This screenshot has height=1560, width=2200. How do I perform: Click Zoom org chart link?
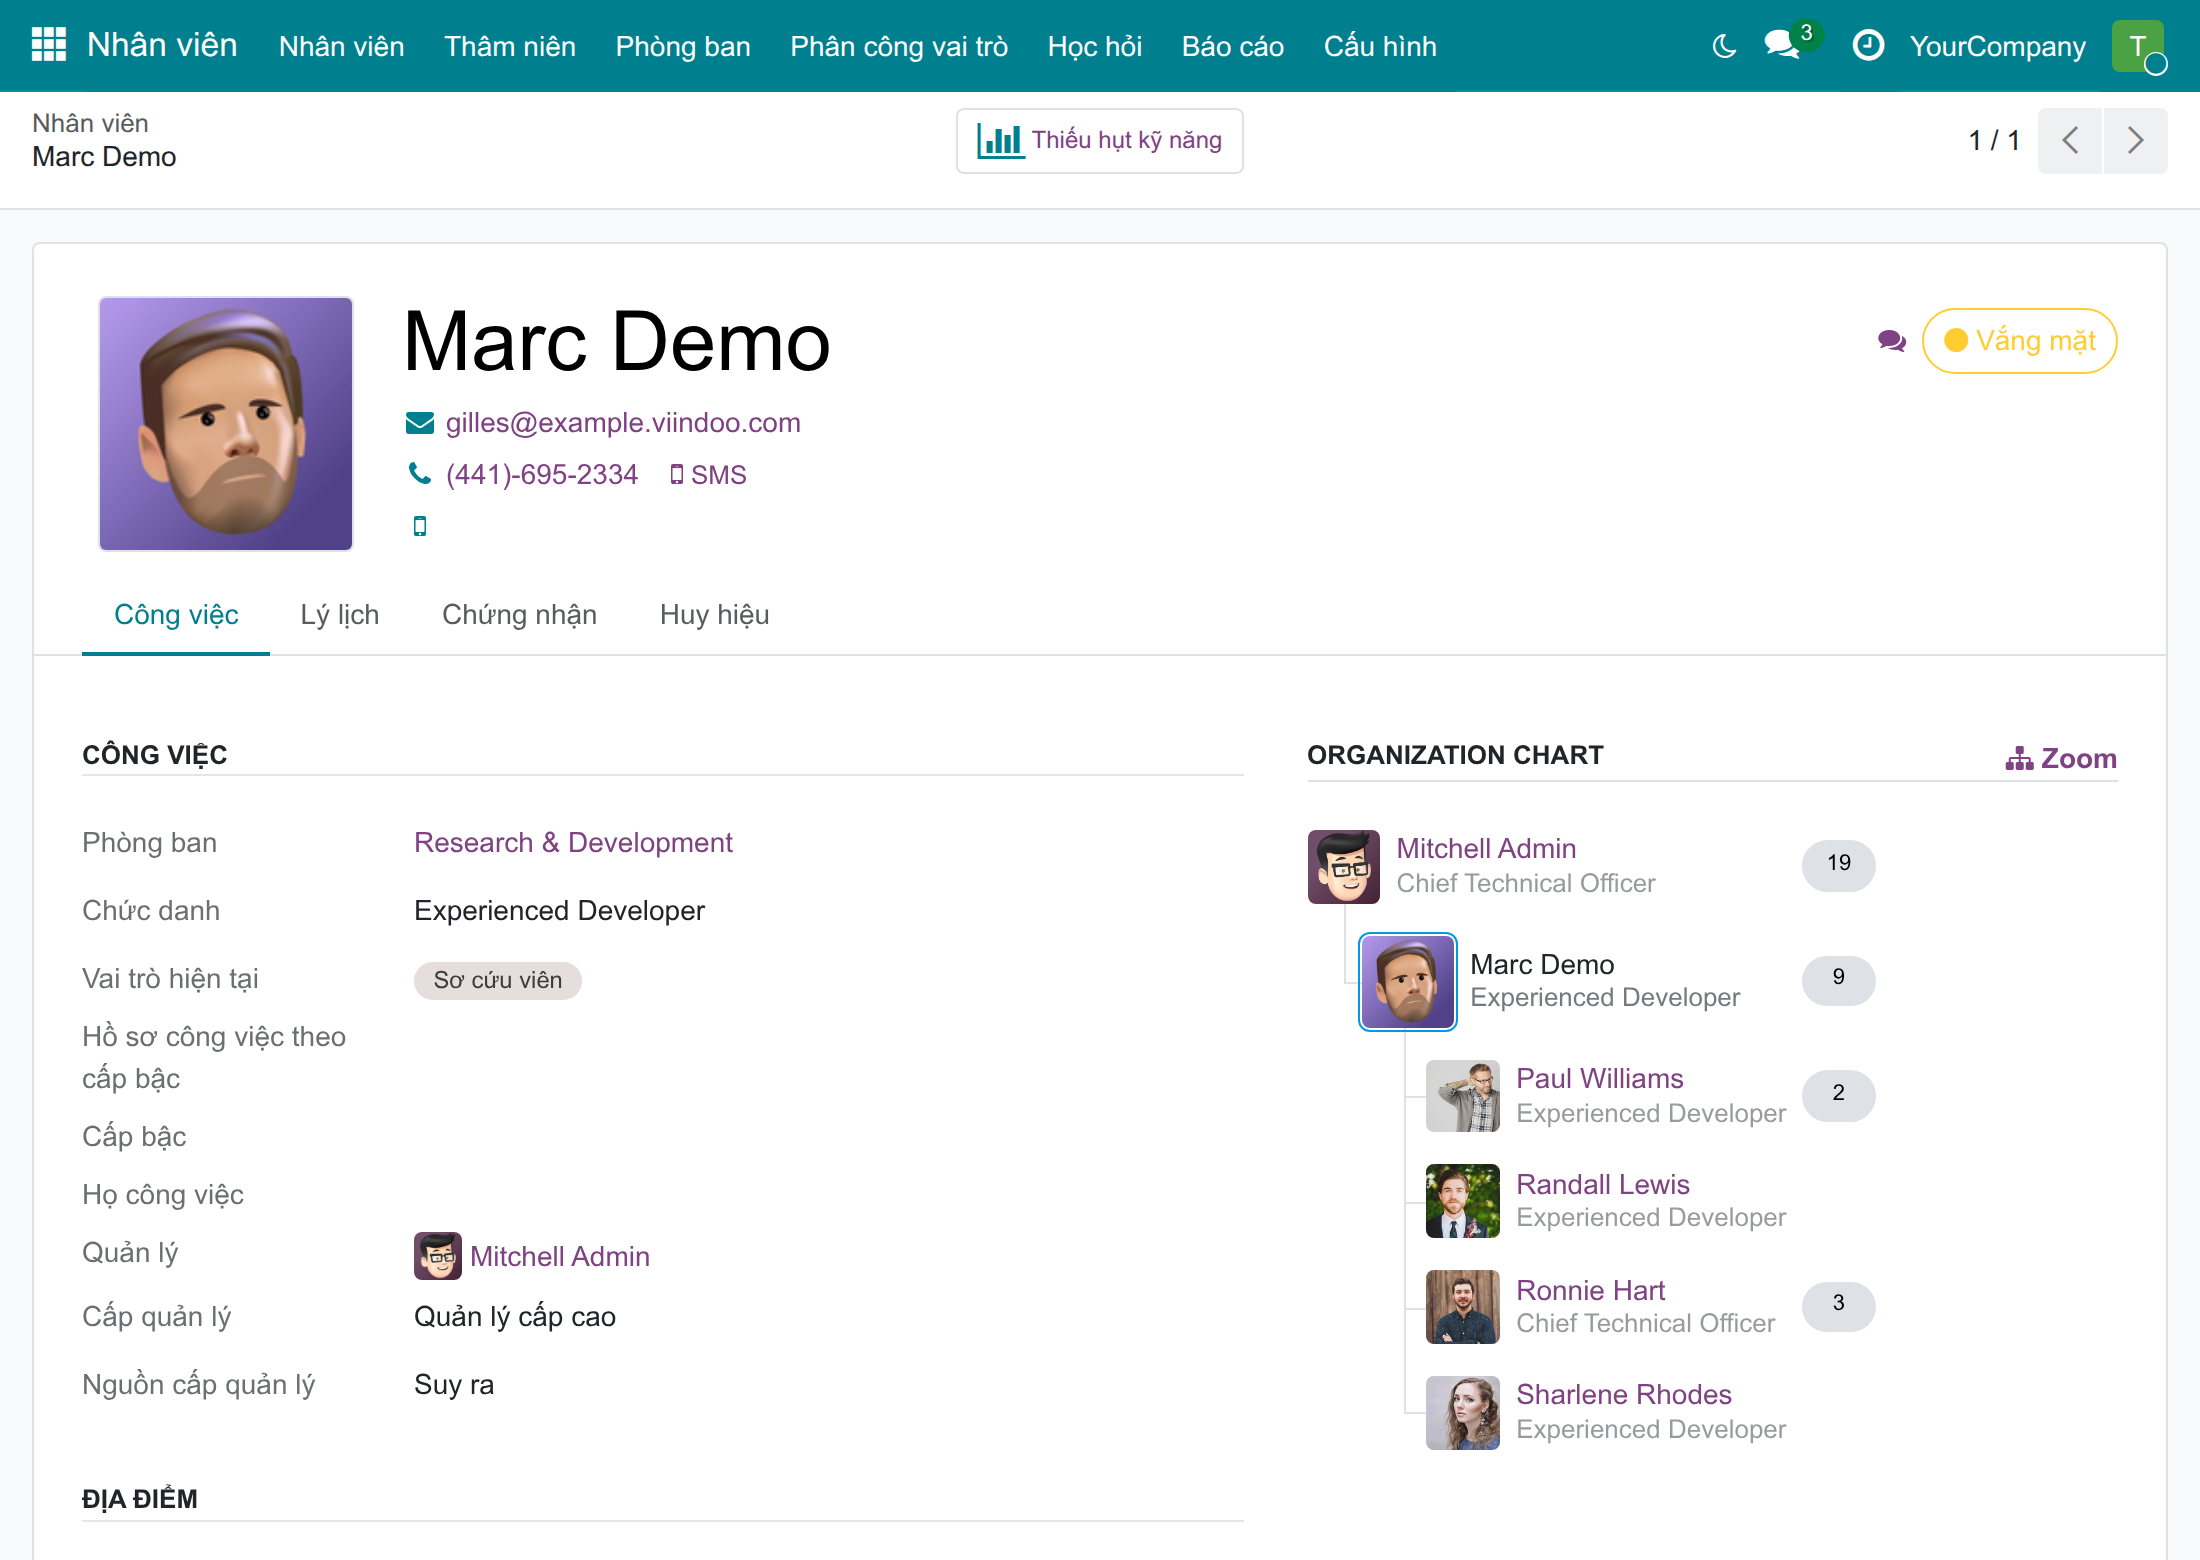2061,759
